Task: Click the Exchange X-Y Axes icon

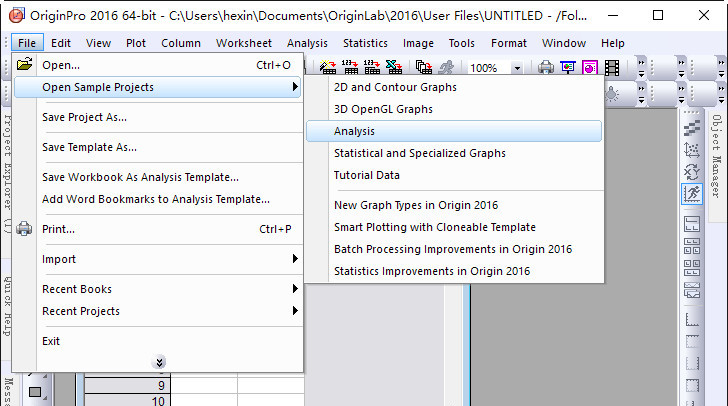Action: [692, 172]
